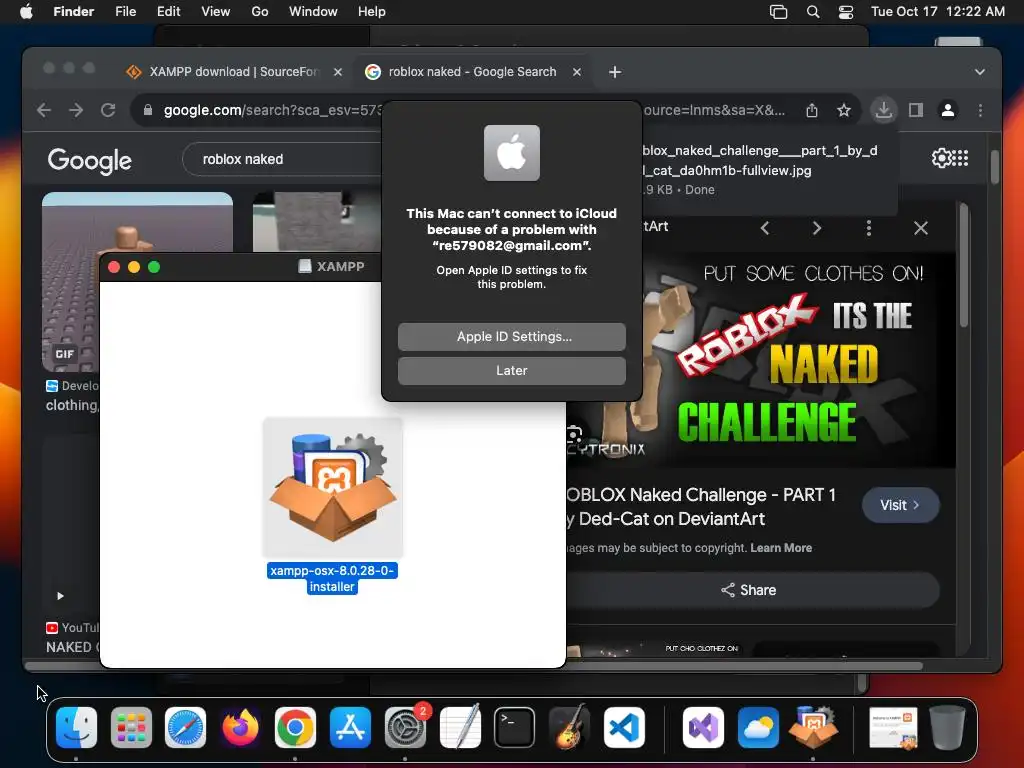The height and width of the screenshot is (768, 1024).
Task: Open Google quick settings gear
Action: pyautogui.click(x=941, y=158)
